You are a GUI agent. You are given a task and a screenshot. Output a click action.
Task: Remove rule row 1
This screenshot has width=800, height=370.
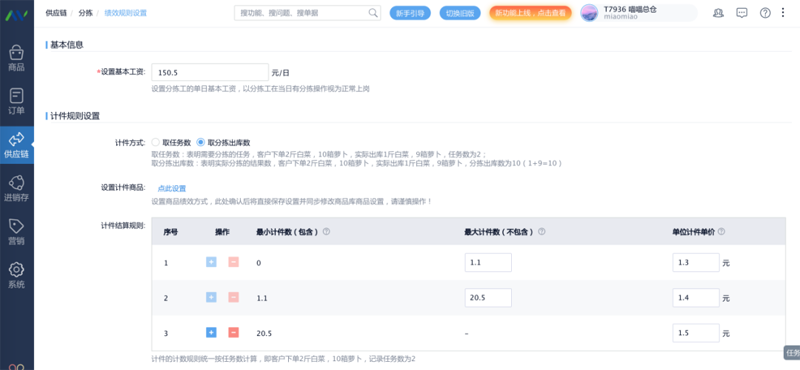[233, 262]
